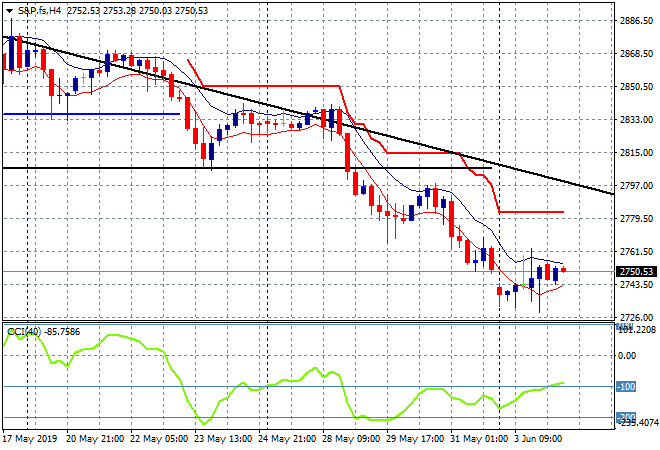Image resolution: width=660 pixels, height=450 pixels.
Task: Click the 31 May 01:00 time label
Action: point(479,439)
